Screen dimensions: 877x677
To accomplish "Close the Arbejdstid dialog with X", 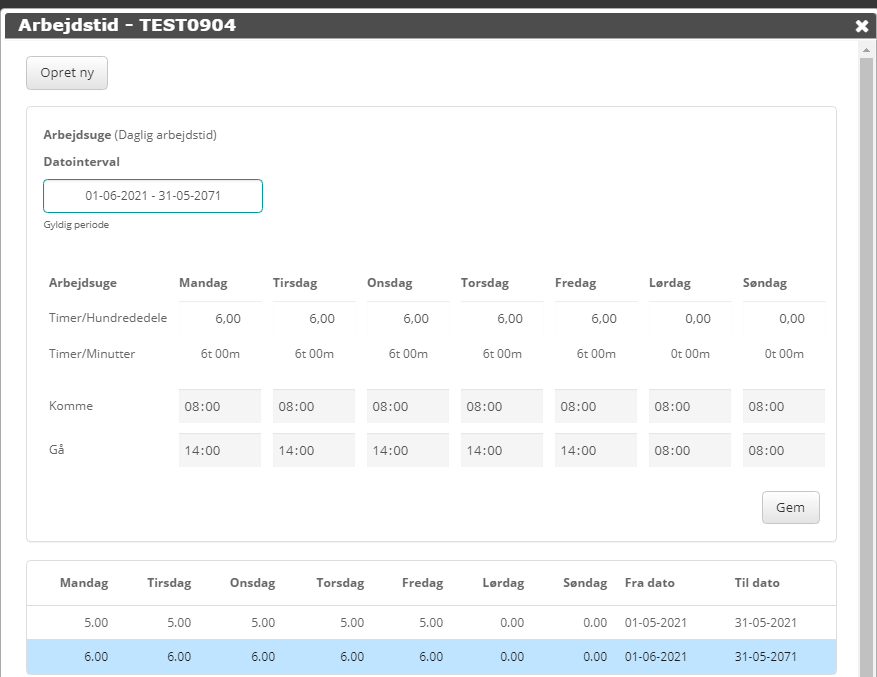I will click(x=861, y=26).
